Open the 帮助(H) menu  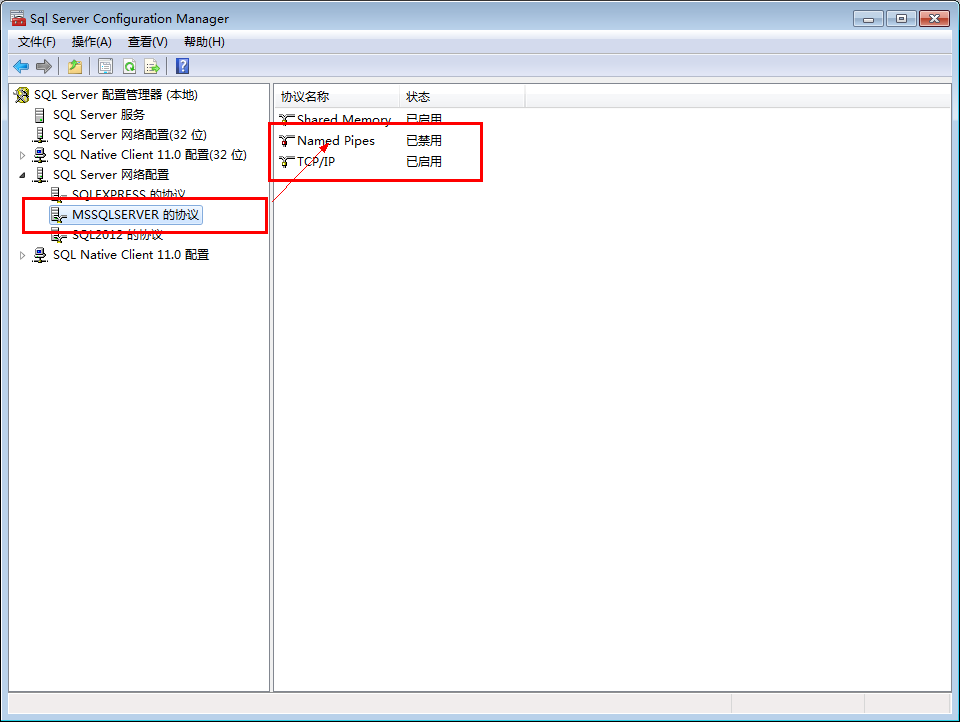point(204,42)
